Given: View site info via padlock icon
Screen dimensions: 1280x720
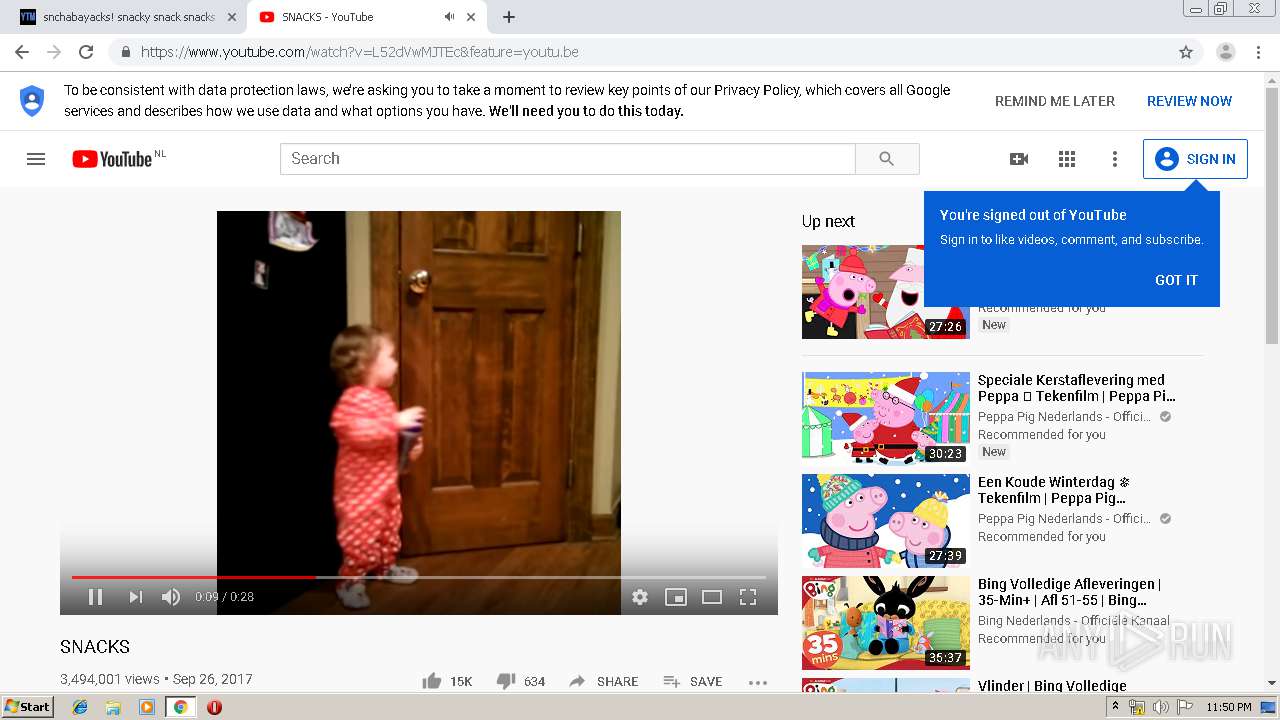Looking at the screenshot, I should coord(126,52).
